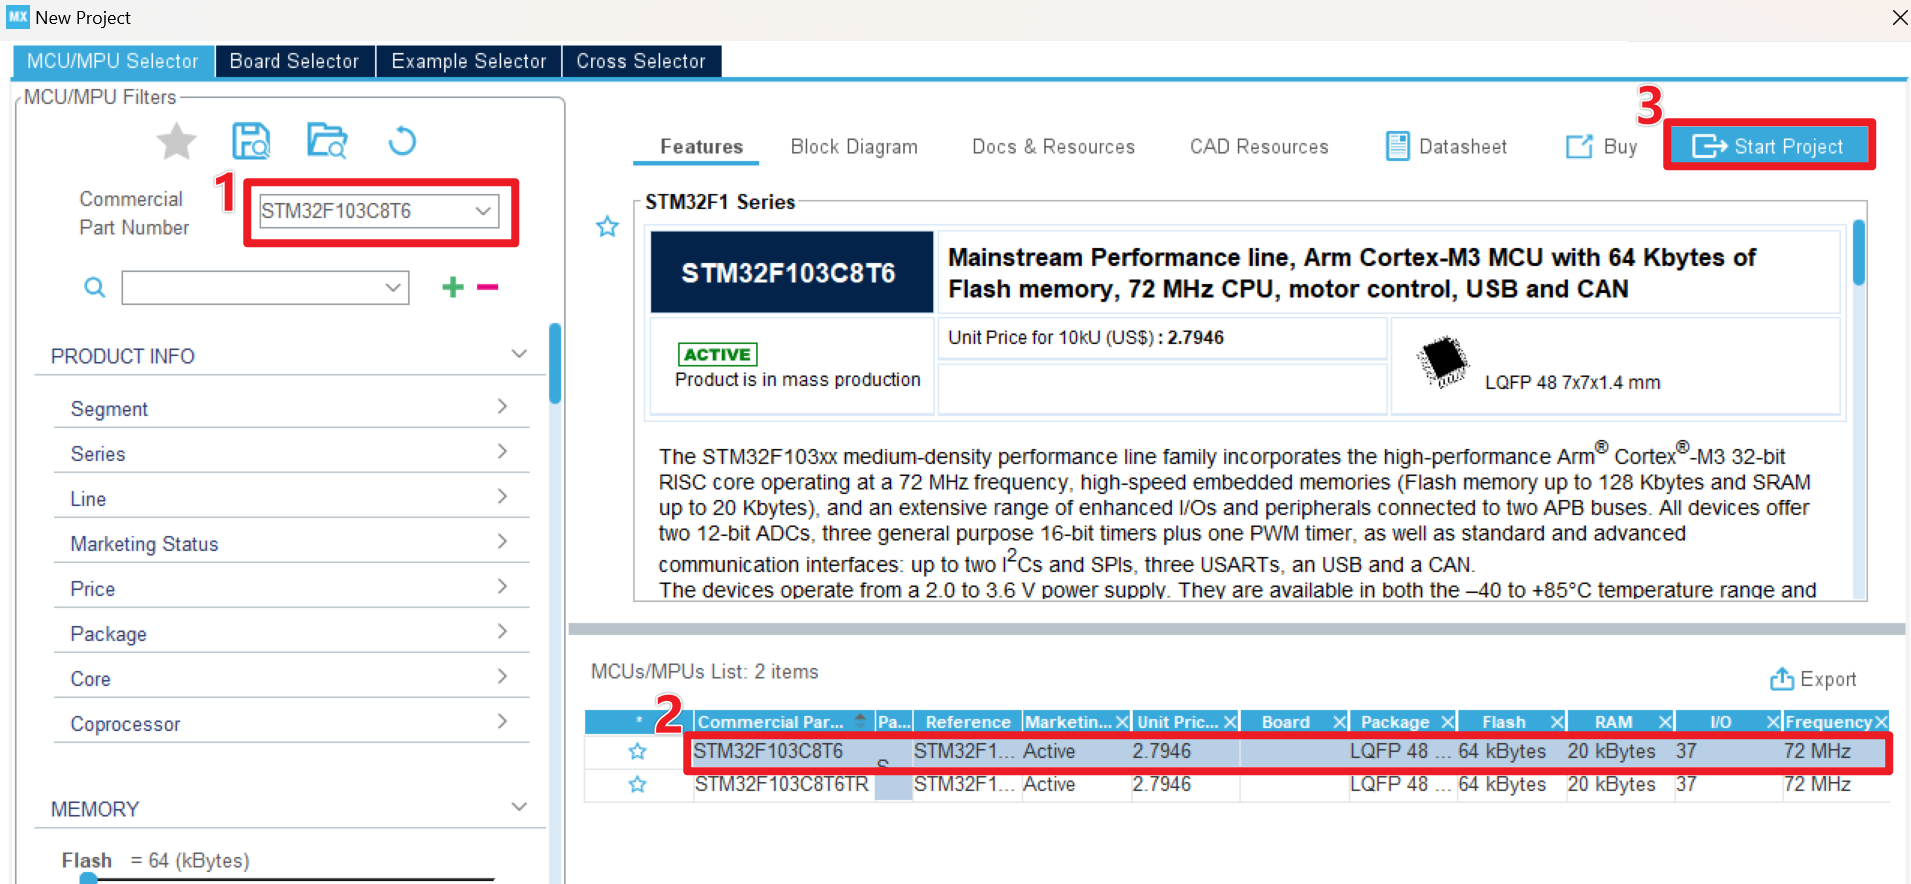Toggle favorite star beside STM32F1 Series panel
This screenshot has width=1911, height=884.
coord(607,227)
